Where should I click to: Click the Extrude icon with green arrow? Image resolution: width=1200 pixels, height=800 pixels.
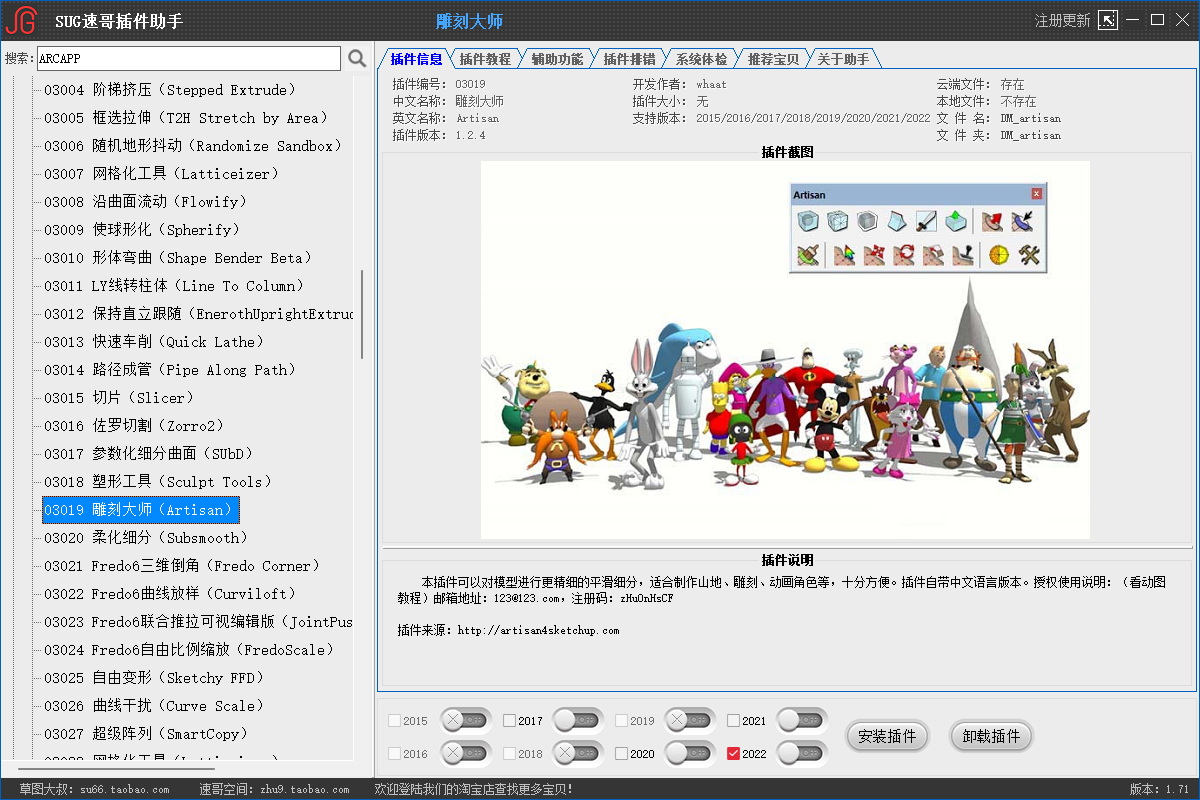click(955, 221)
